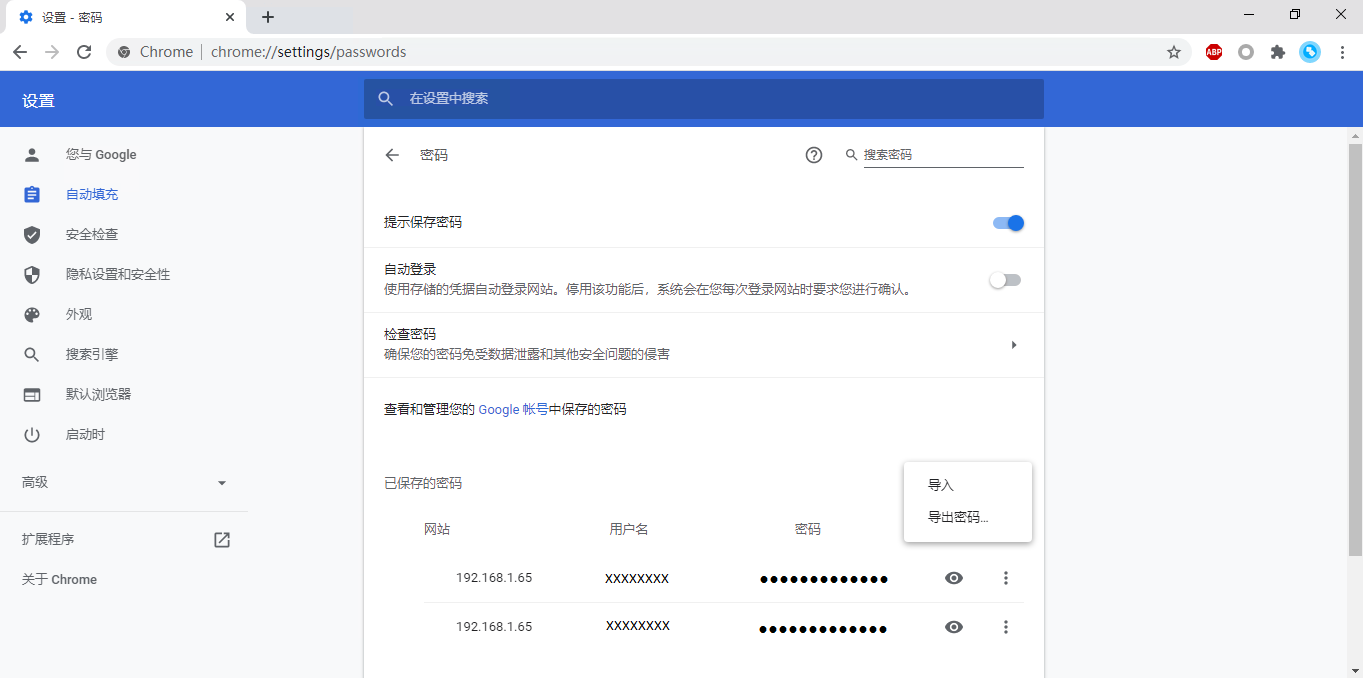Open the Extensions puzzle piece menu
Viewport: 1363px width, 678px height.
click(x=1278, y=52)
